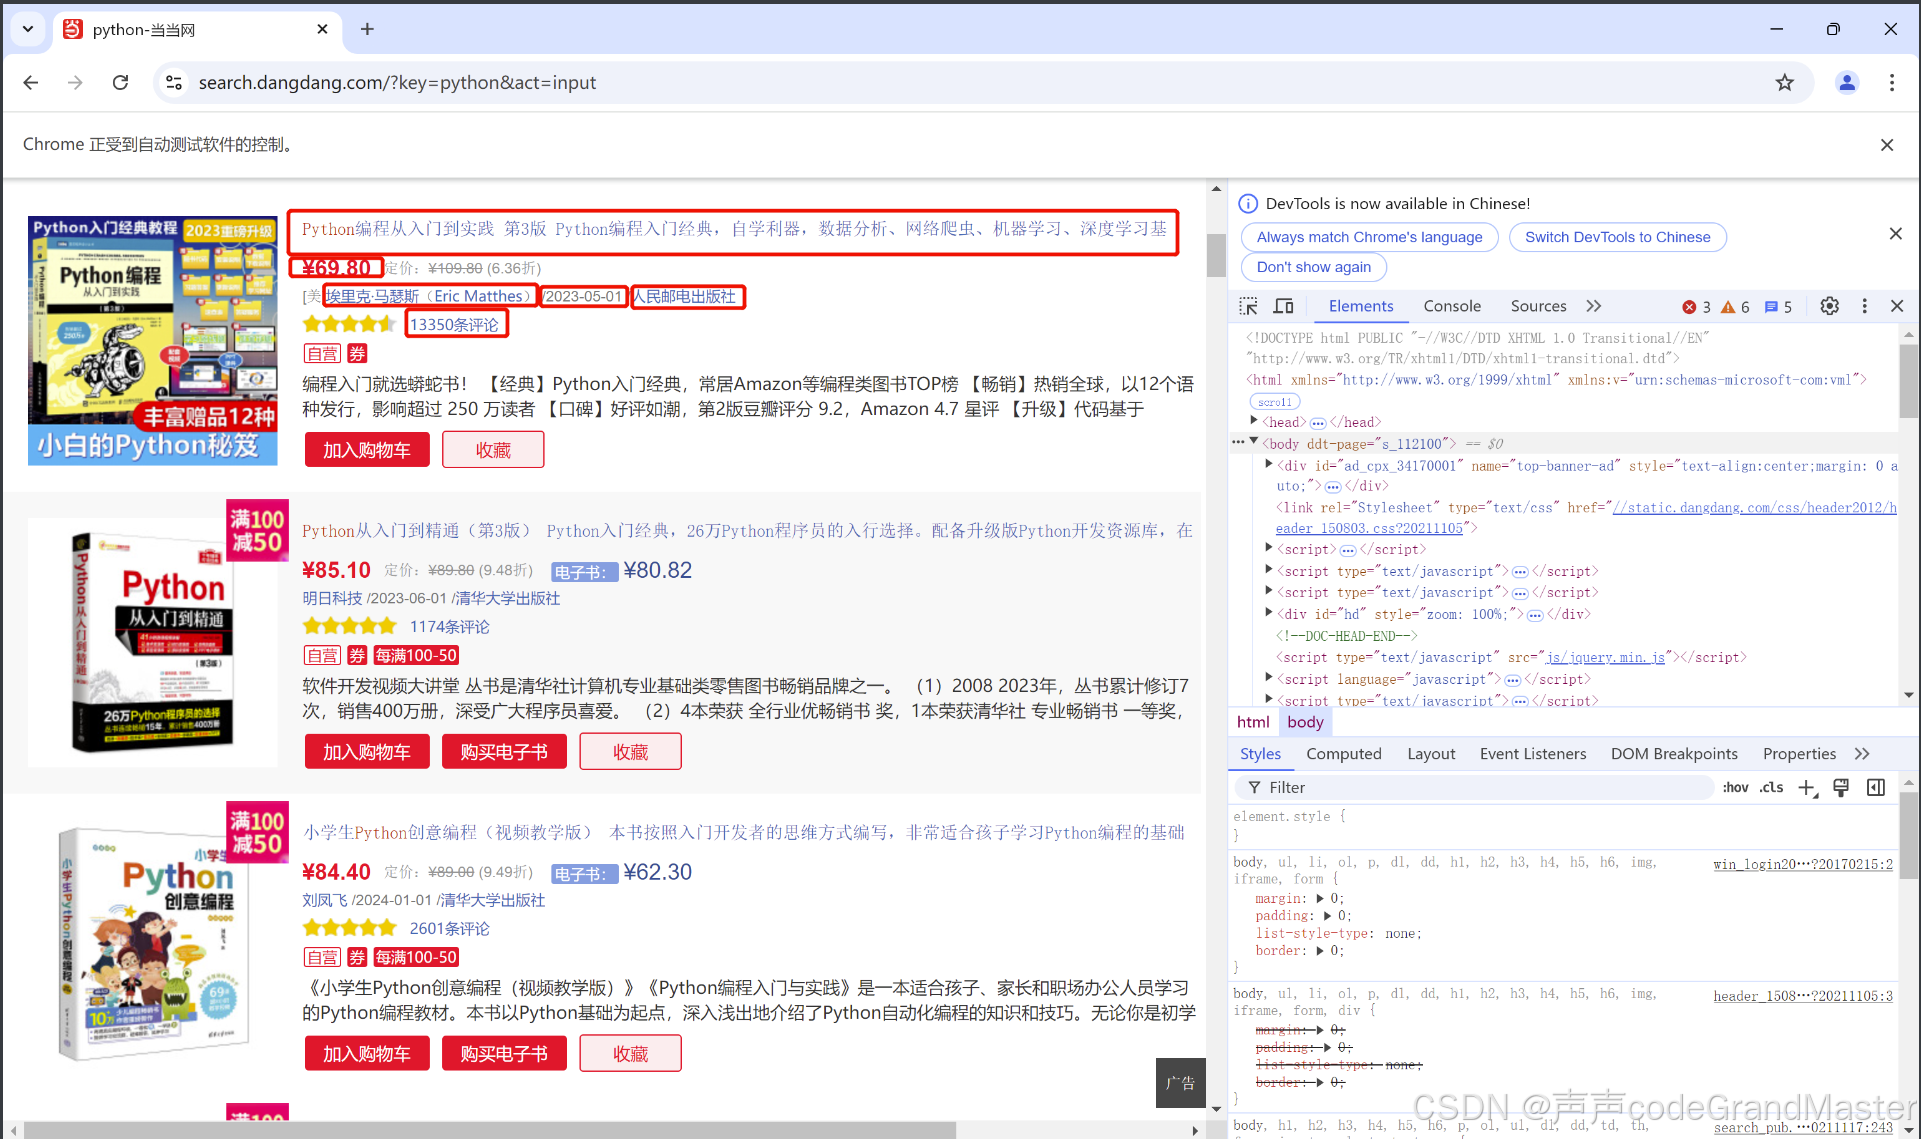
Task: Select body in DOM breadcrumb
Action: [1305, 722]
